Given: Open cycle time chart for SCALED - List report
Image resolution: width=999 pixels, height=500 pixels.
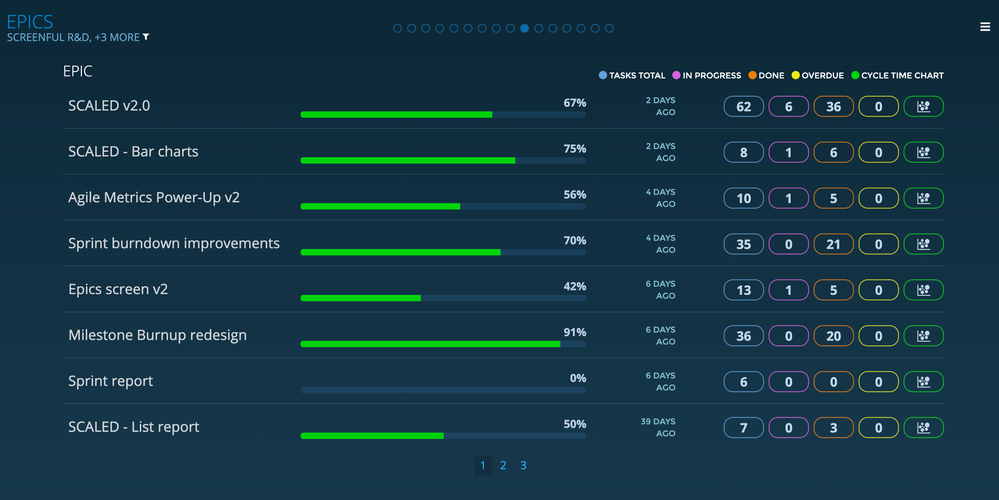Looking at the screenshot, I should point(923,427).
